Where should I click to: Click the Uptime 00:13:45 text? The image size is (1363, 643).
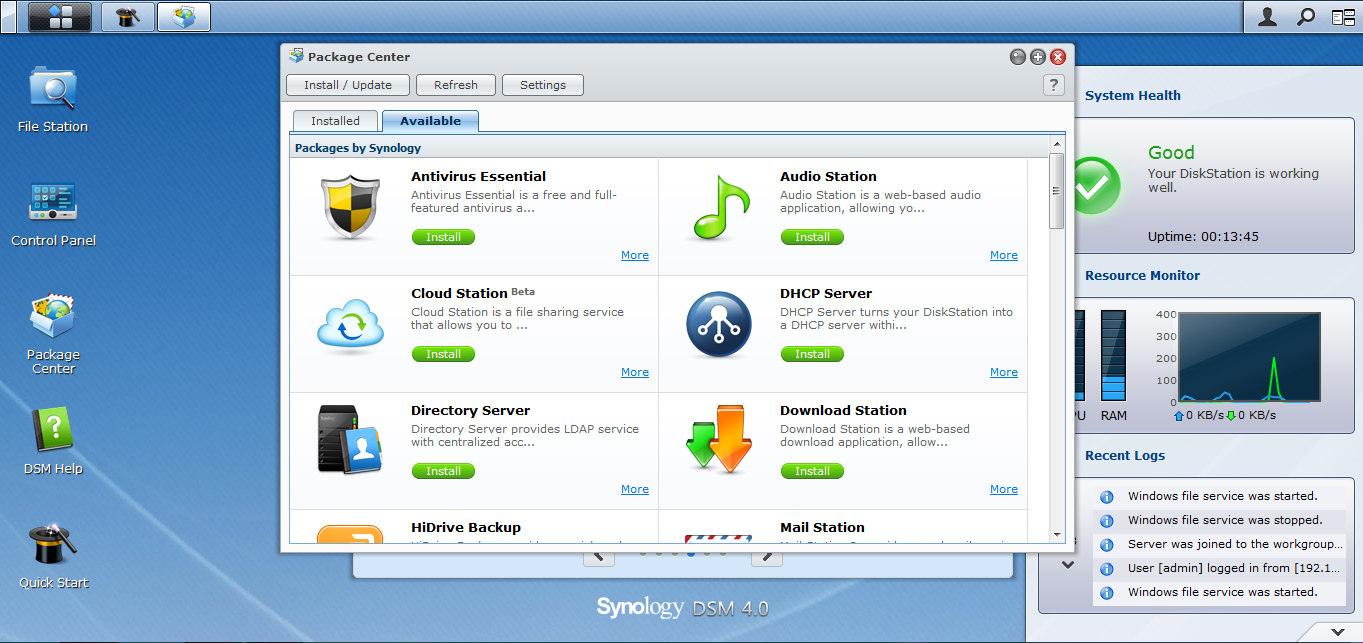(1203, 237)
